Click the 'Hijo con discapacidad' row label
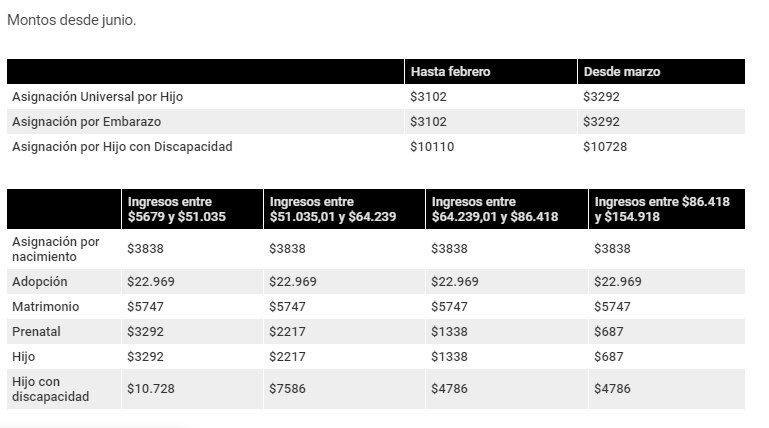 [x=50, y=389]
